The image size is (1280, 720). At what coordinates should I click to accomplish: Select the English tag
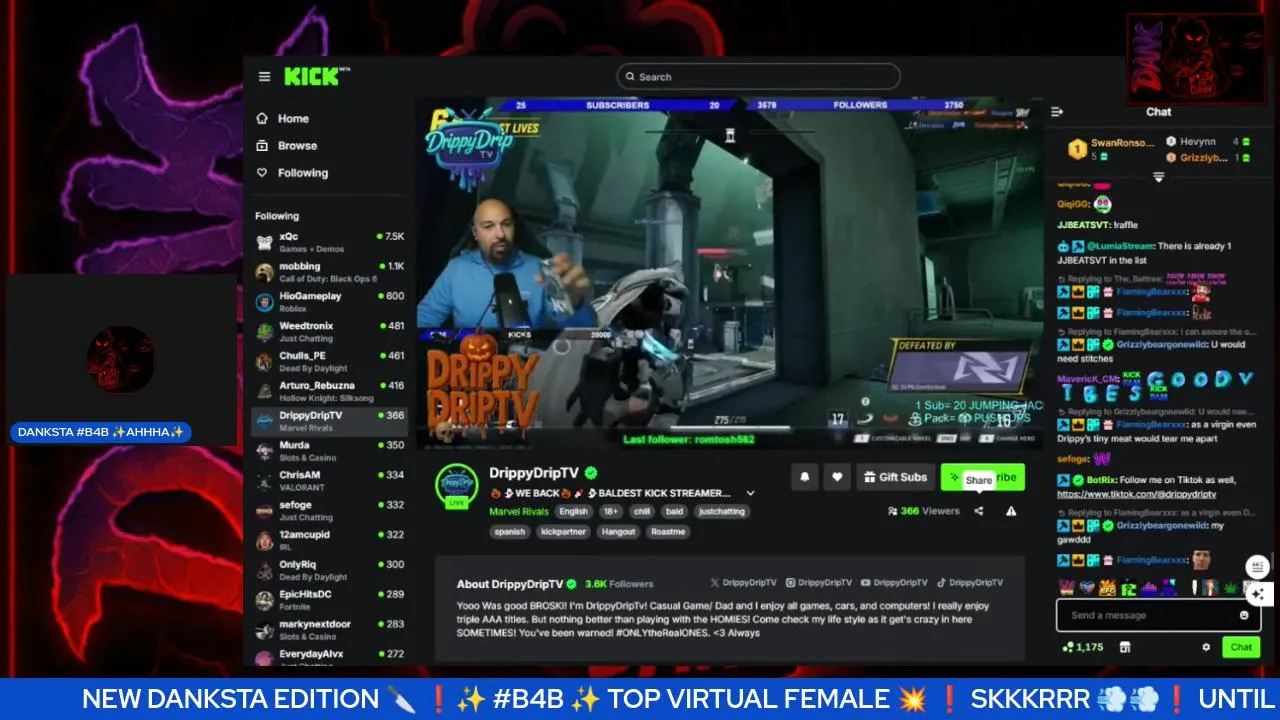coord(573,511)
